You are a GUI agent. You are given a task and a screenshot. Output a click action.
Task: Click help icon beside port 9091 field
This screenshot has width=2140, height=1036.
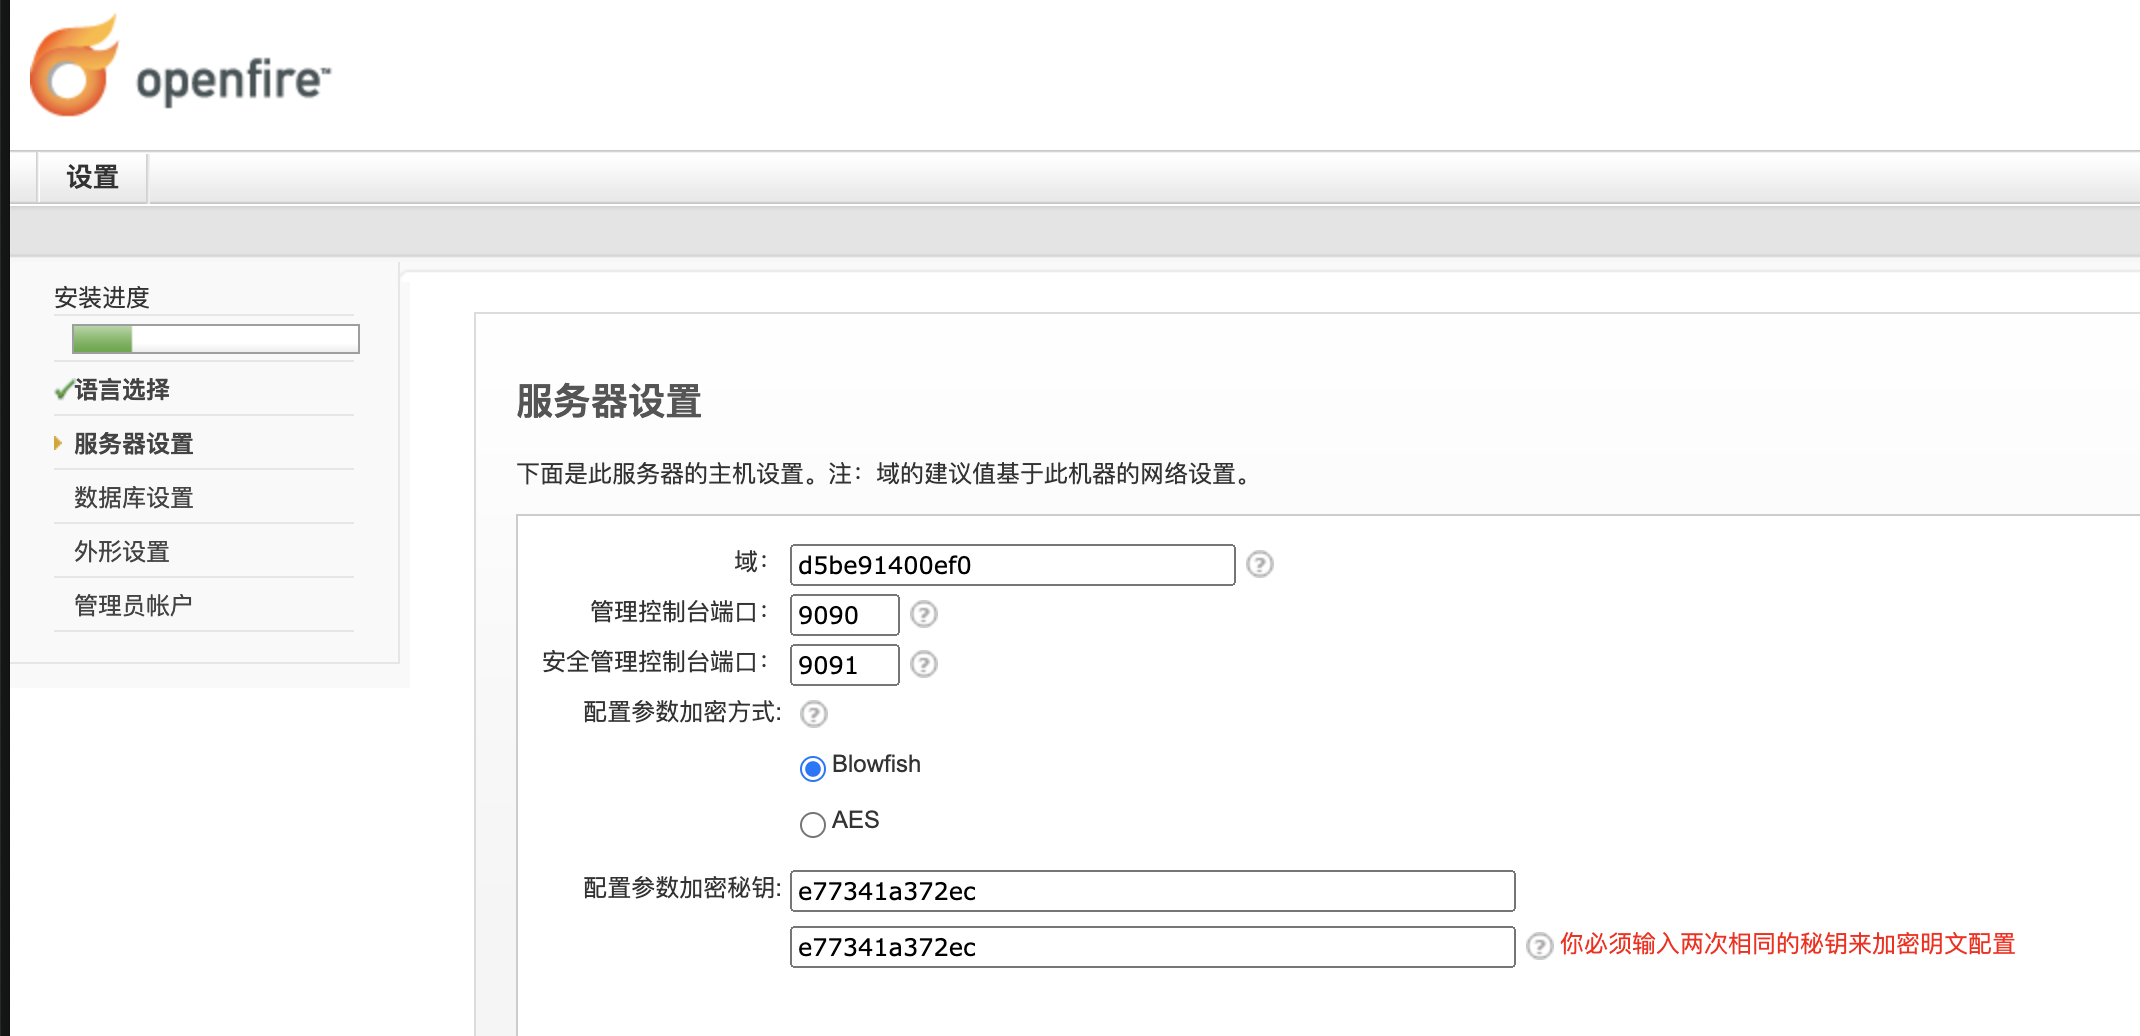[924, 664]
